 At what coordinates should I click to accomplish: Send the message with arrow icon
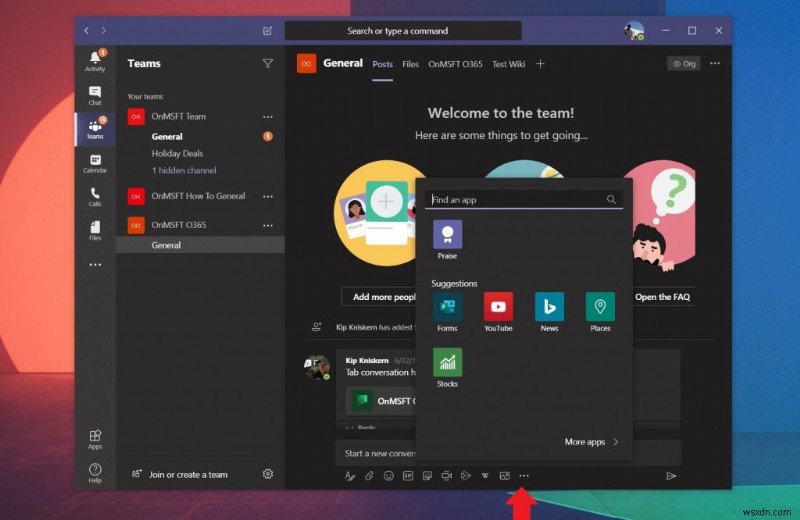click(671, 476)
